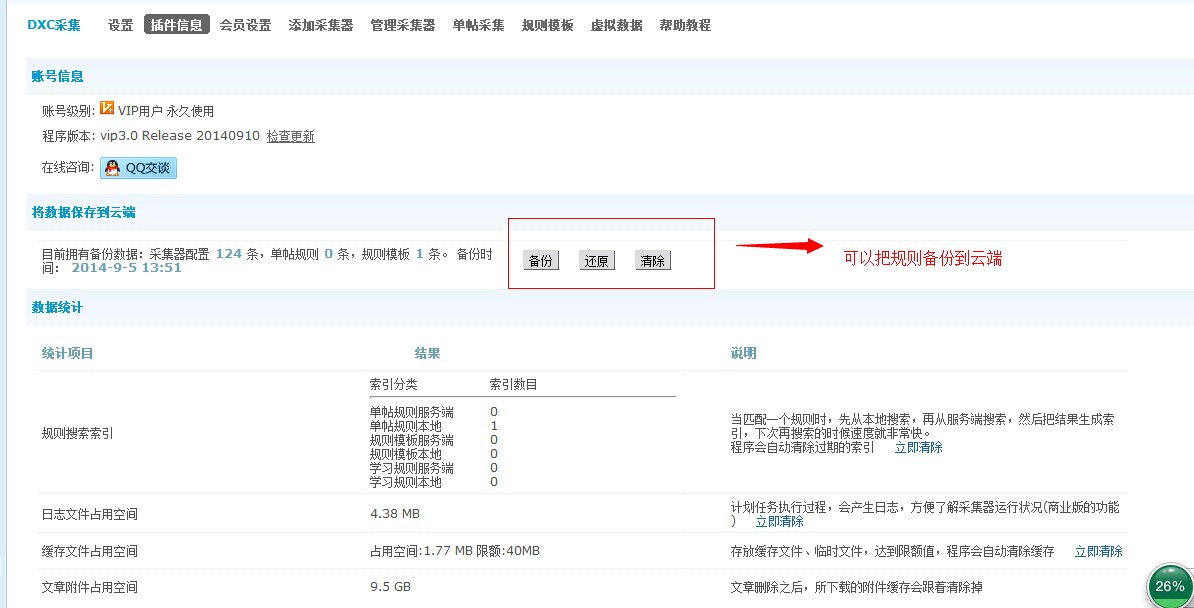The height and width of the screenshot is (608, 1194).
Task: Click the 结果 column header
Action: pos(427,354)
